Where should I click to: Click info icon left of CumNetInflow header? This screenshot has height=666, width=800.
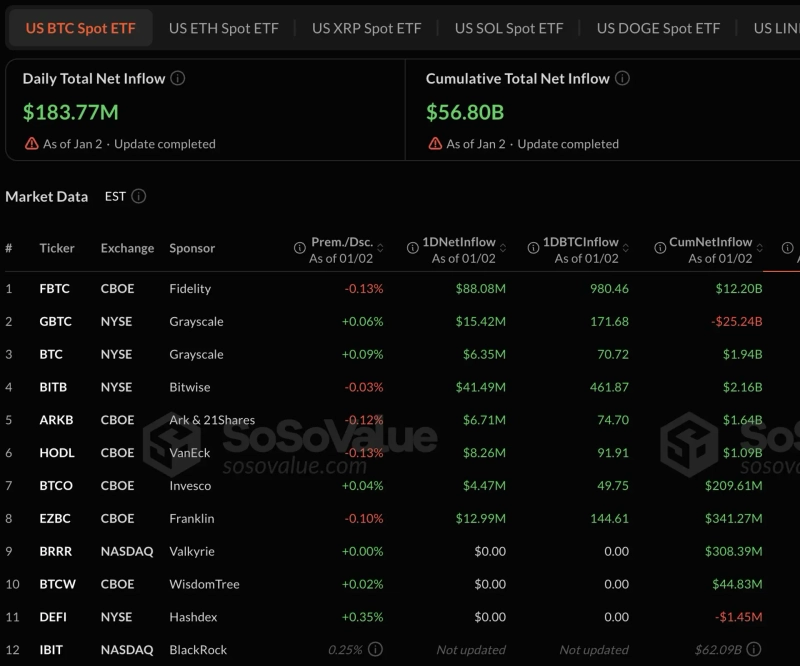click(x=659, y=248)
